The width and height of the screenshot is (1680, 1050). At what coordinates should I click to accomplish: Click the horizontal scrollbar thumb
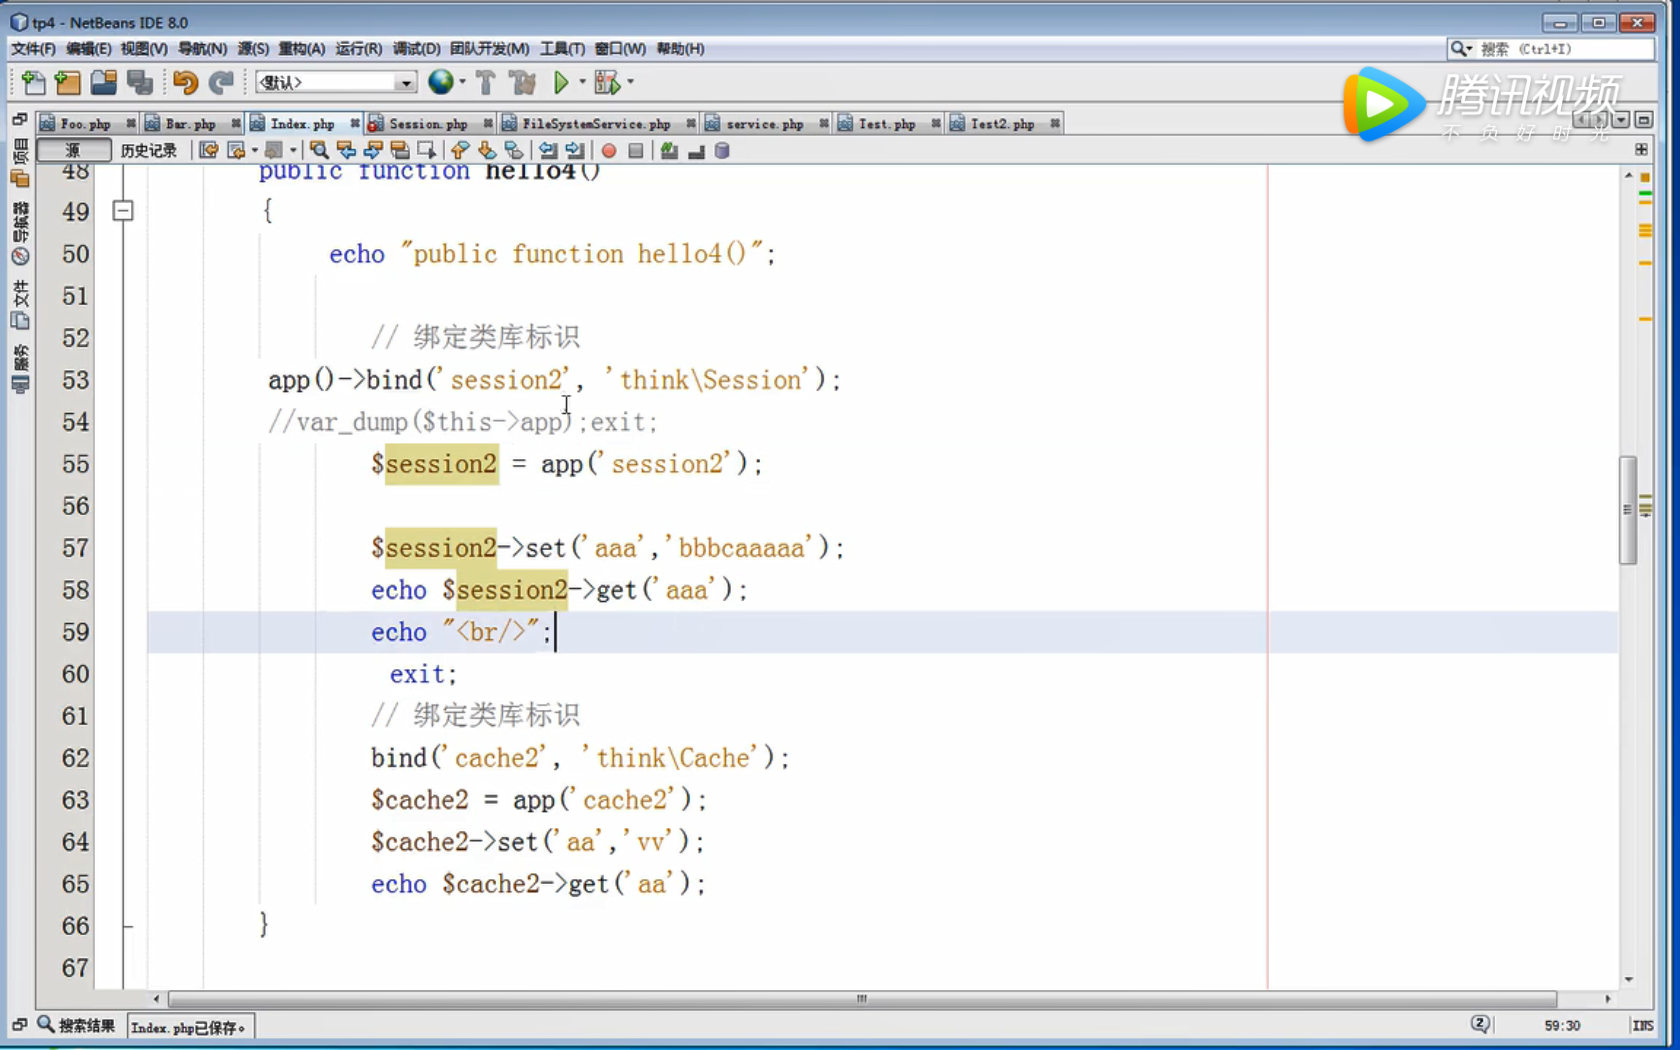point(862,998)
